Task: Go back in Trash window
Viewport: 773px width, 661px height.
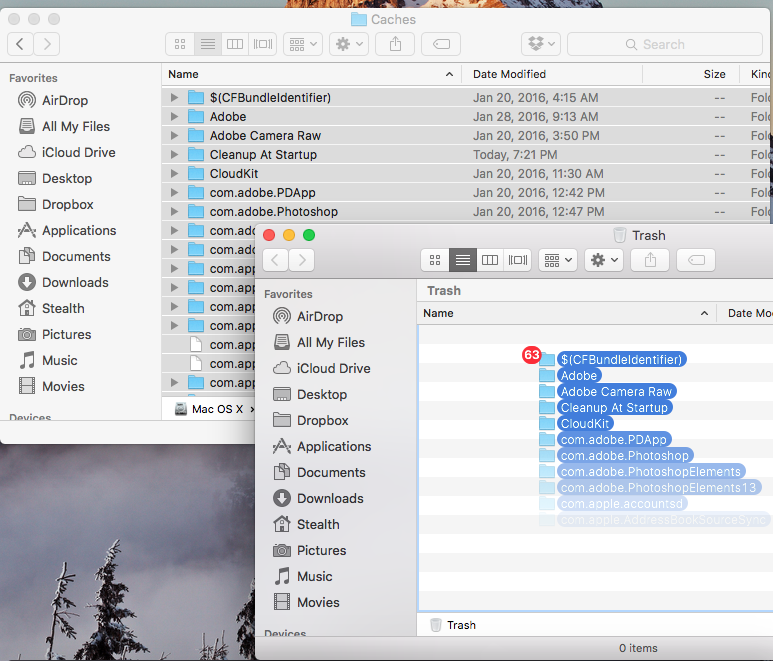Action: click(276, 260)
